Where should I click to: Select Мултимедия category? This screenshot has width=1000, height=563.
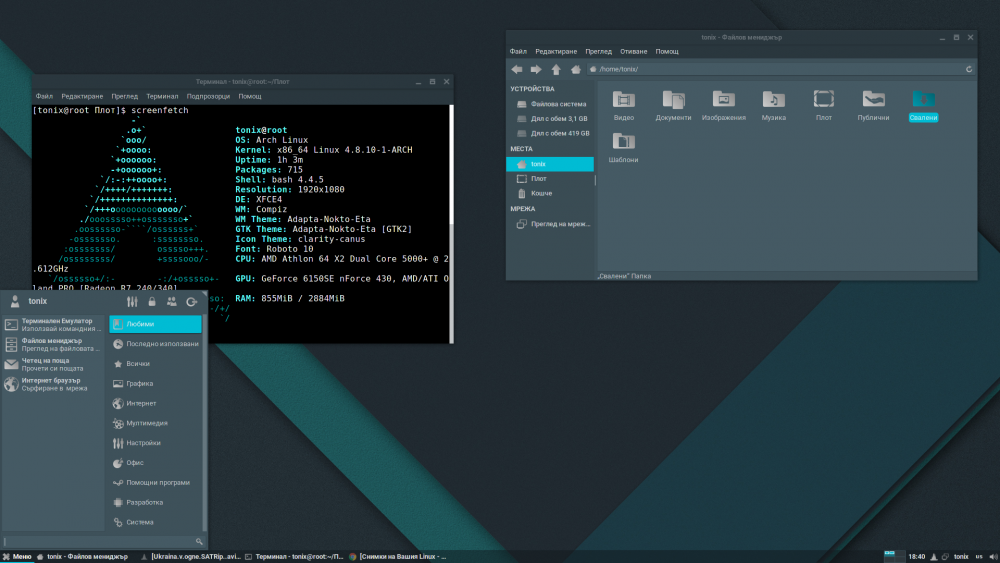click(x=155, y=423)
